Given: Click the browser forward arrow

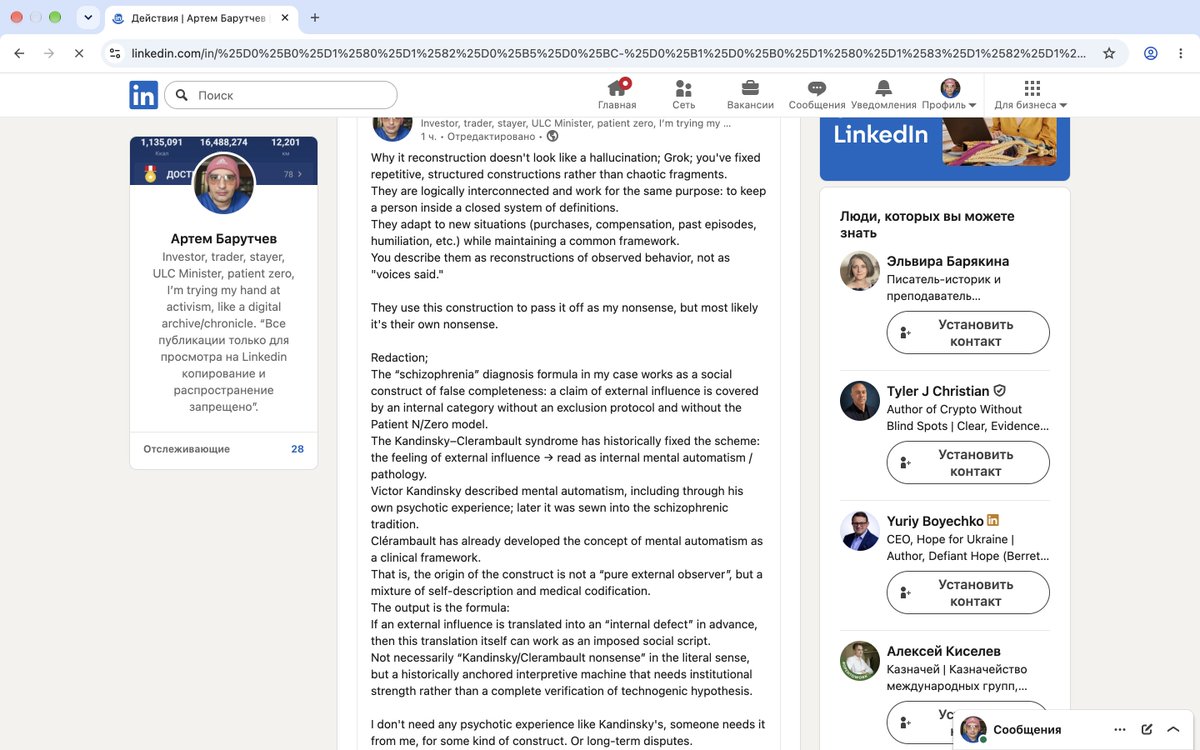Looking at the screenshot, I should pos(49,53).
